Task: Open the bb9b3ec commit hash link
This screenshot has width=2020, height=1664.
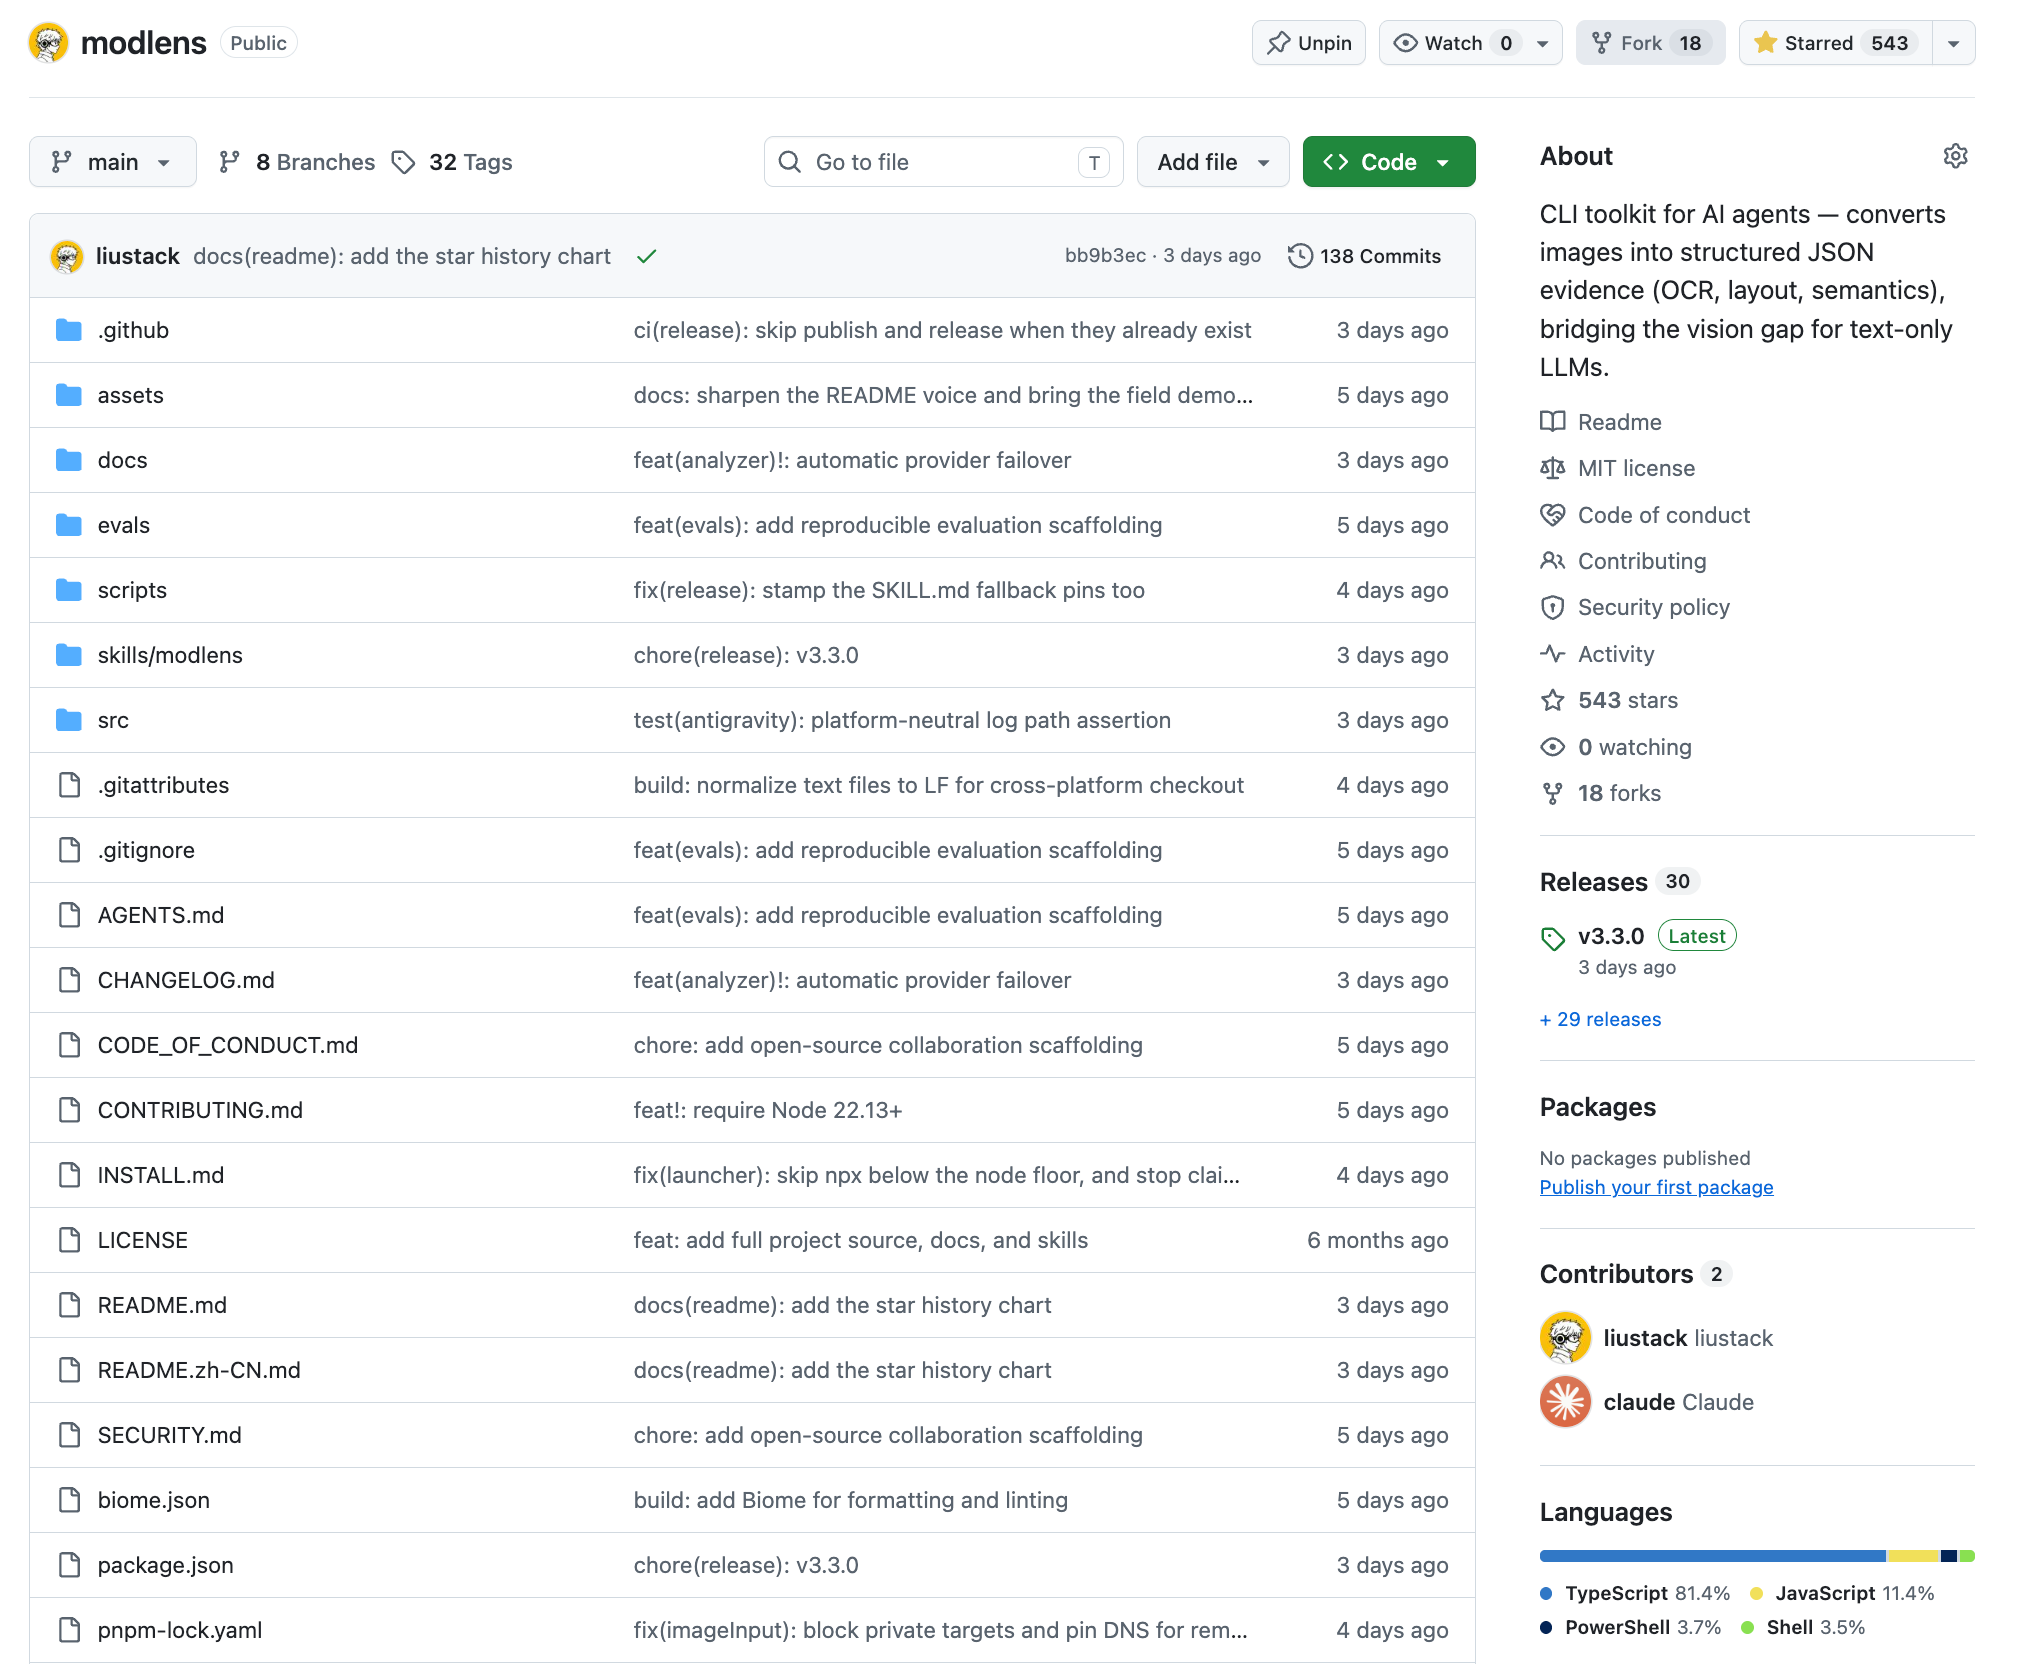Action: tap(1105, 256)
